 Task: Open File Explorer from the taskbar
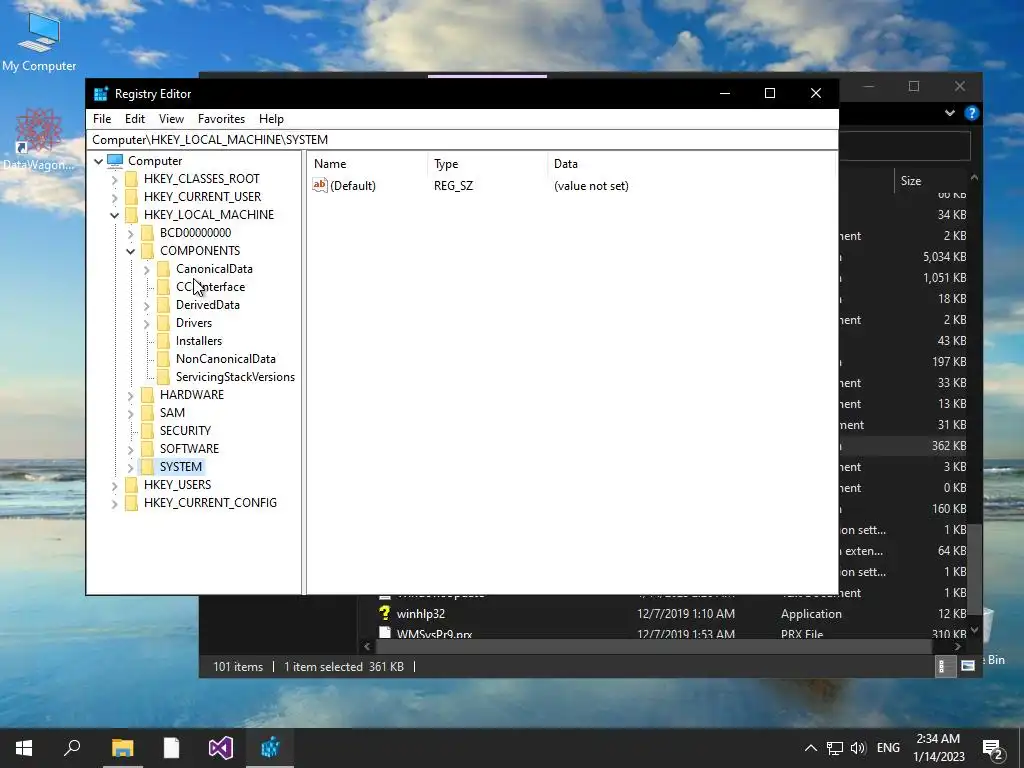122,748
